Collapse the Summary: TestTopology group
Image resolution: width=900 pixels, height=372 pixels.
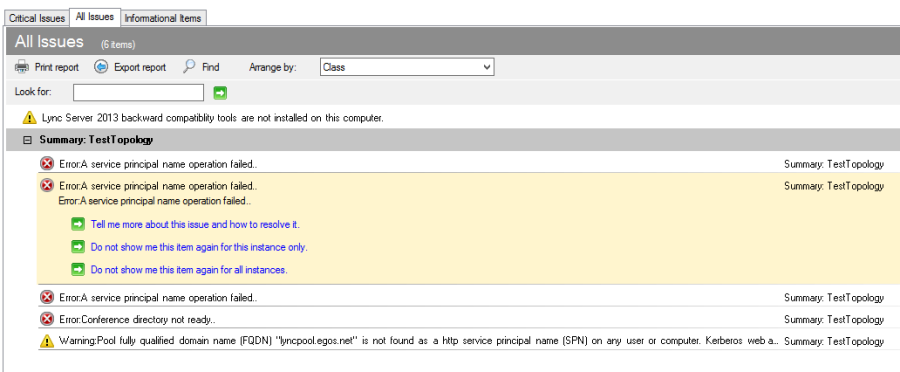tap(27, 140)
